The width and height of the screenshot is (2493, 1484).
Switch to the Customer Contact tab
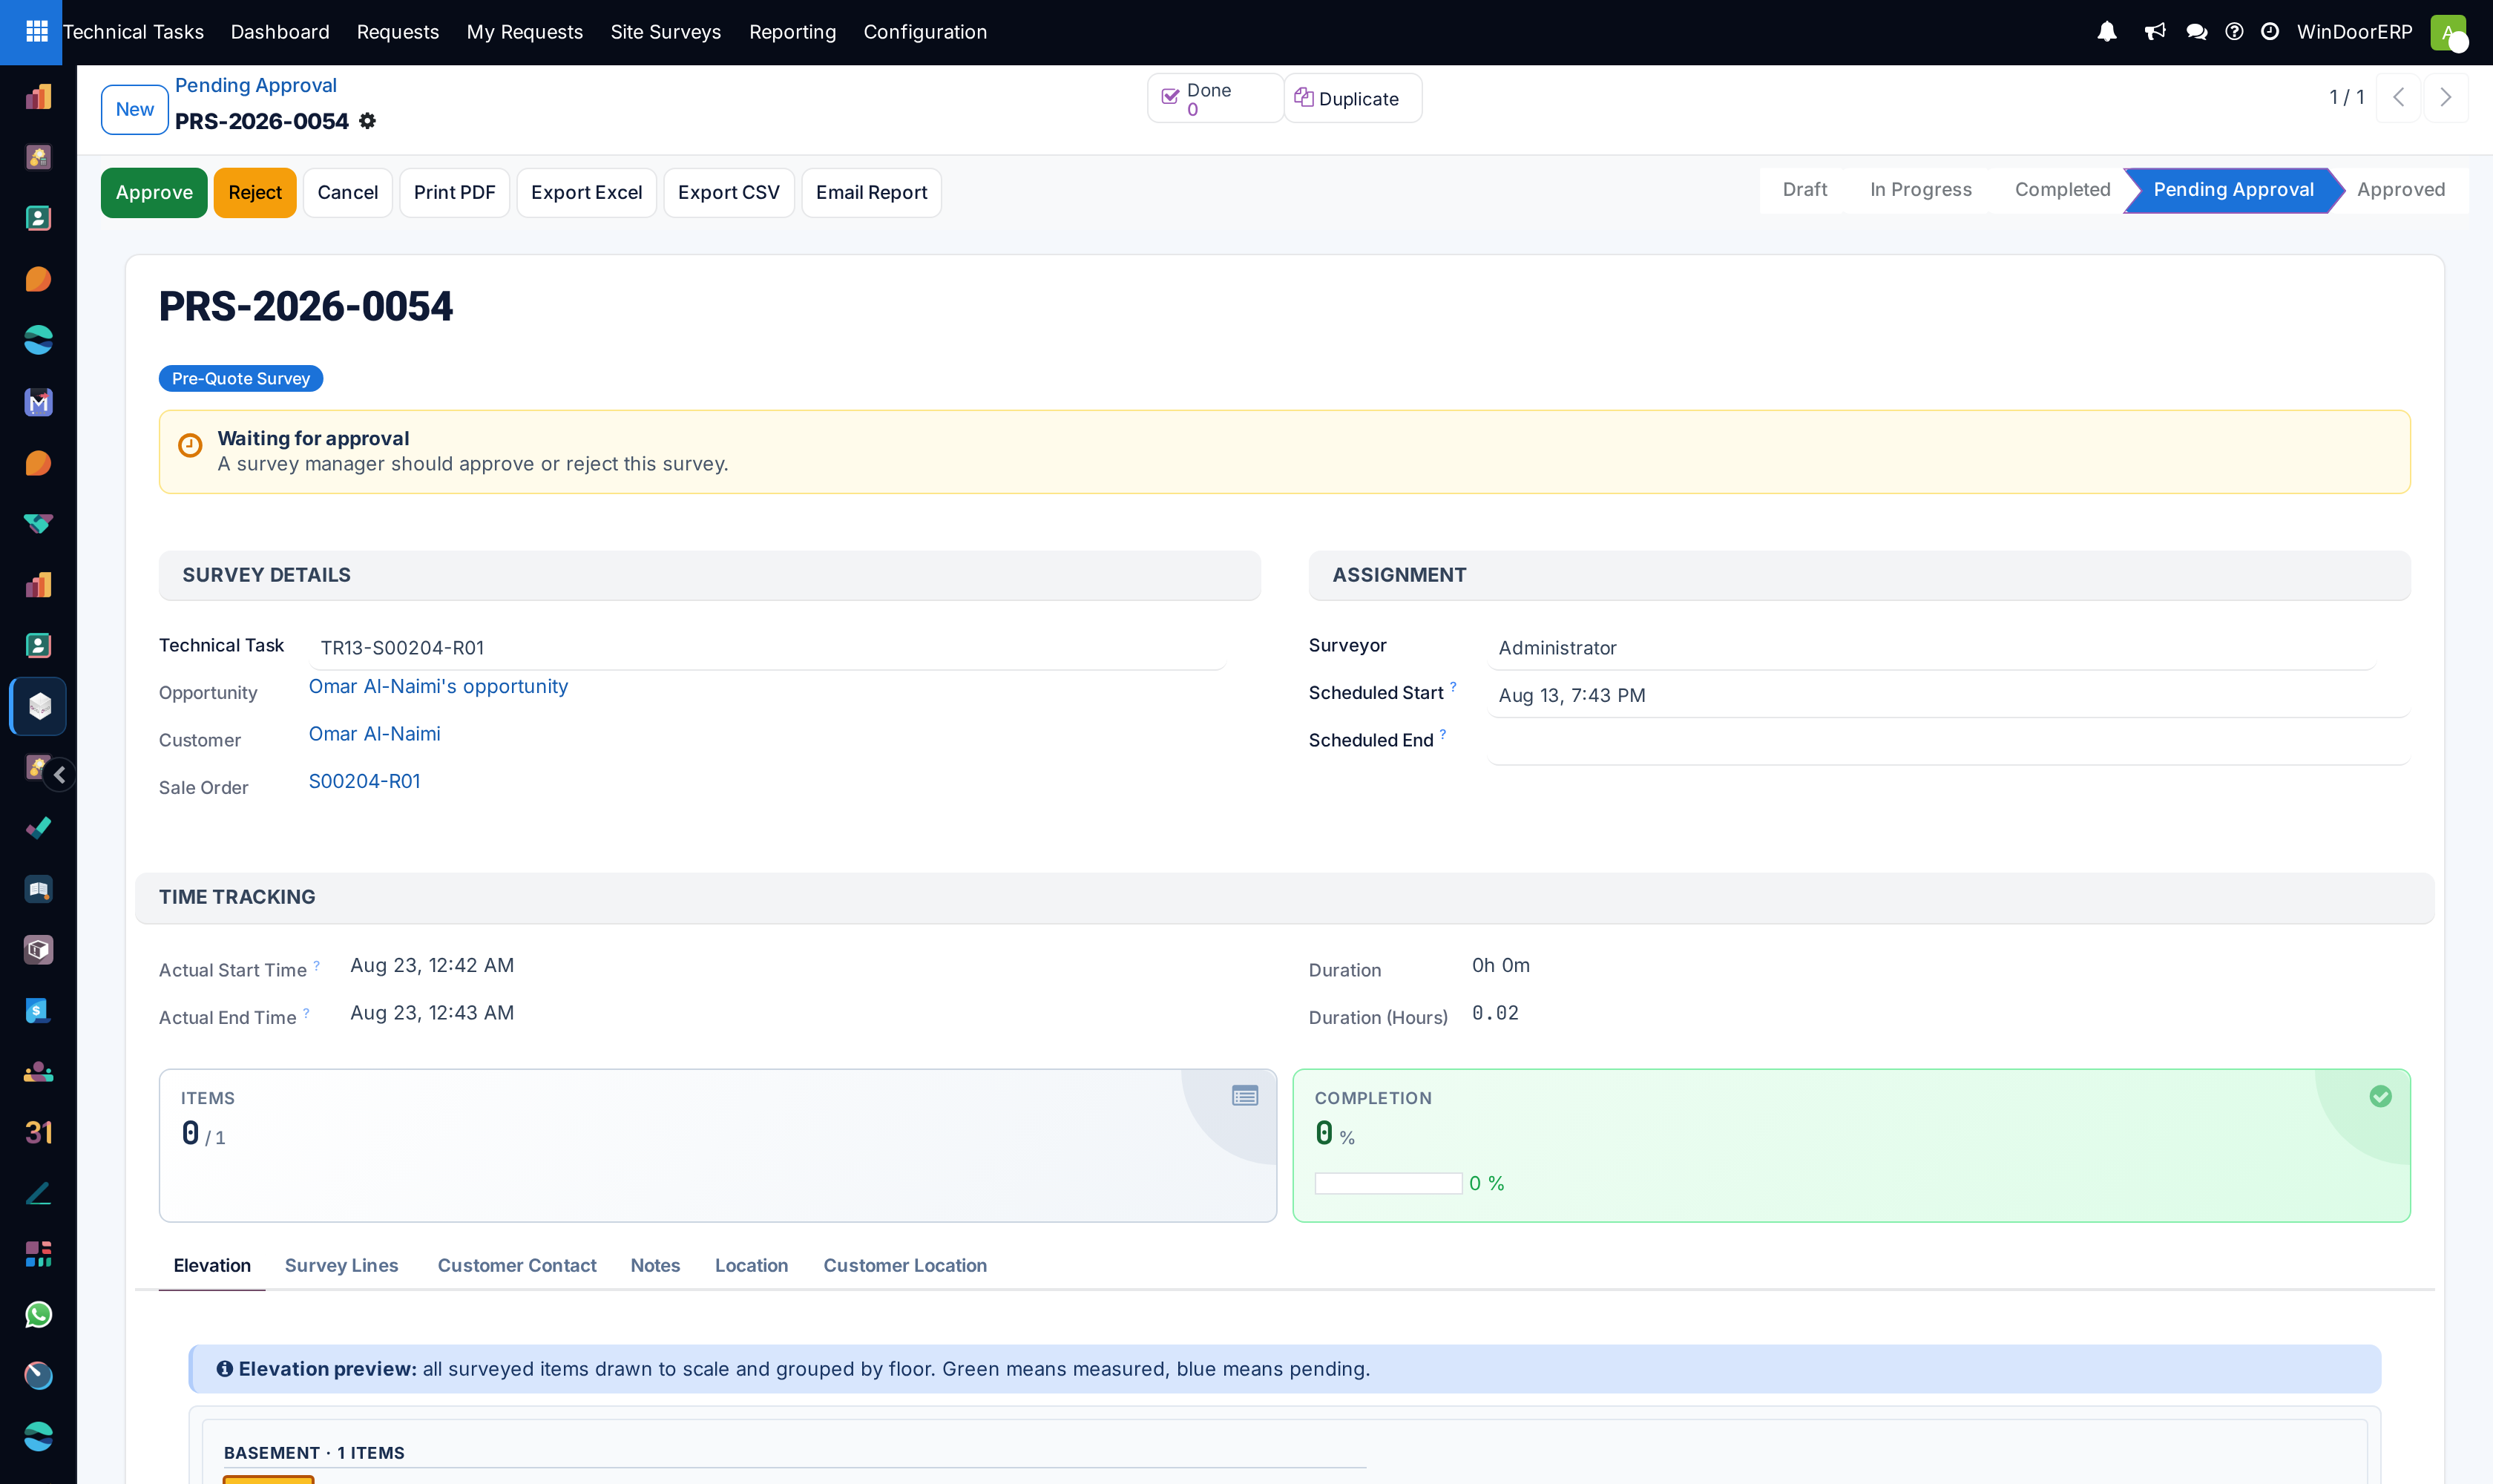(x=517, y=1265)
